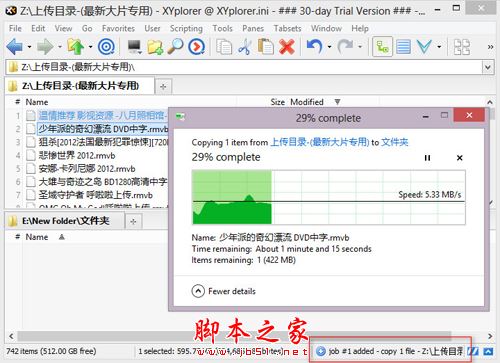Screen dimensions: 500x363
Task: Open the Help menu
Action: tap(360, 28)
